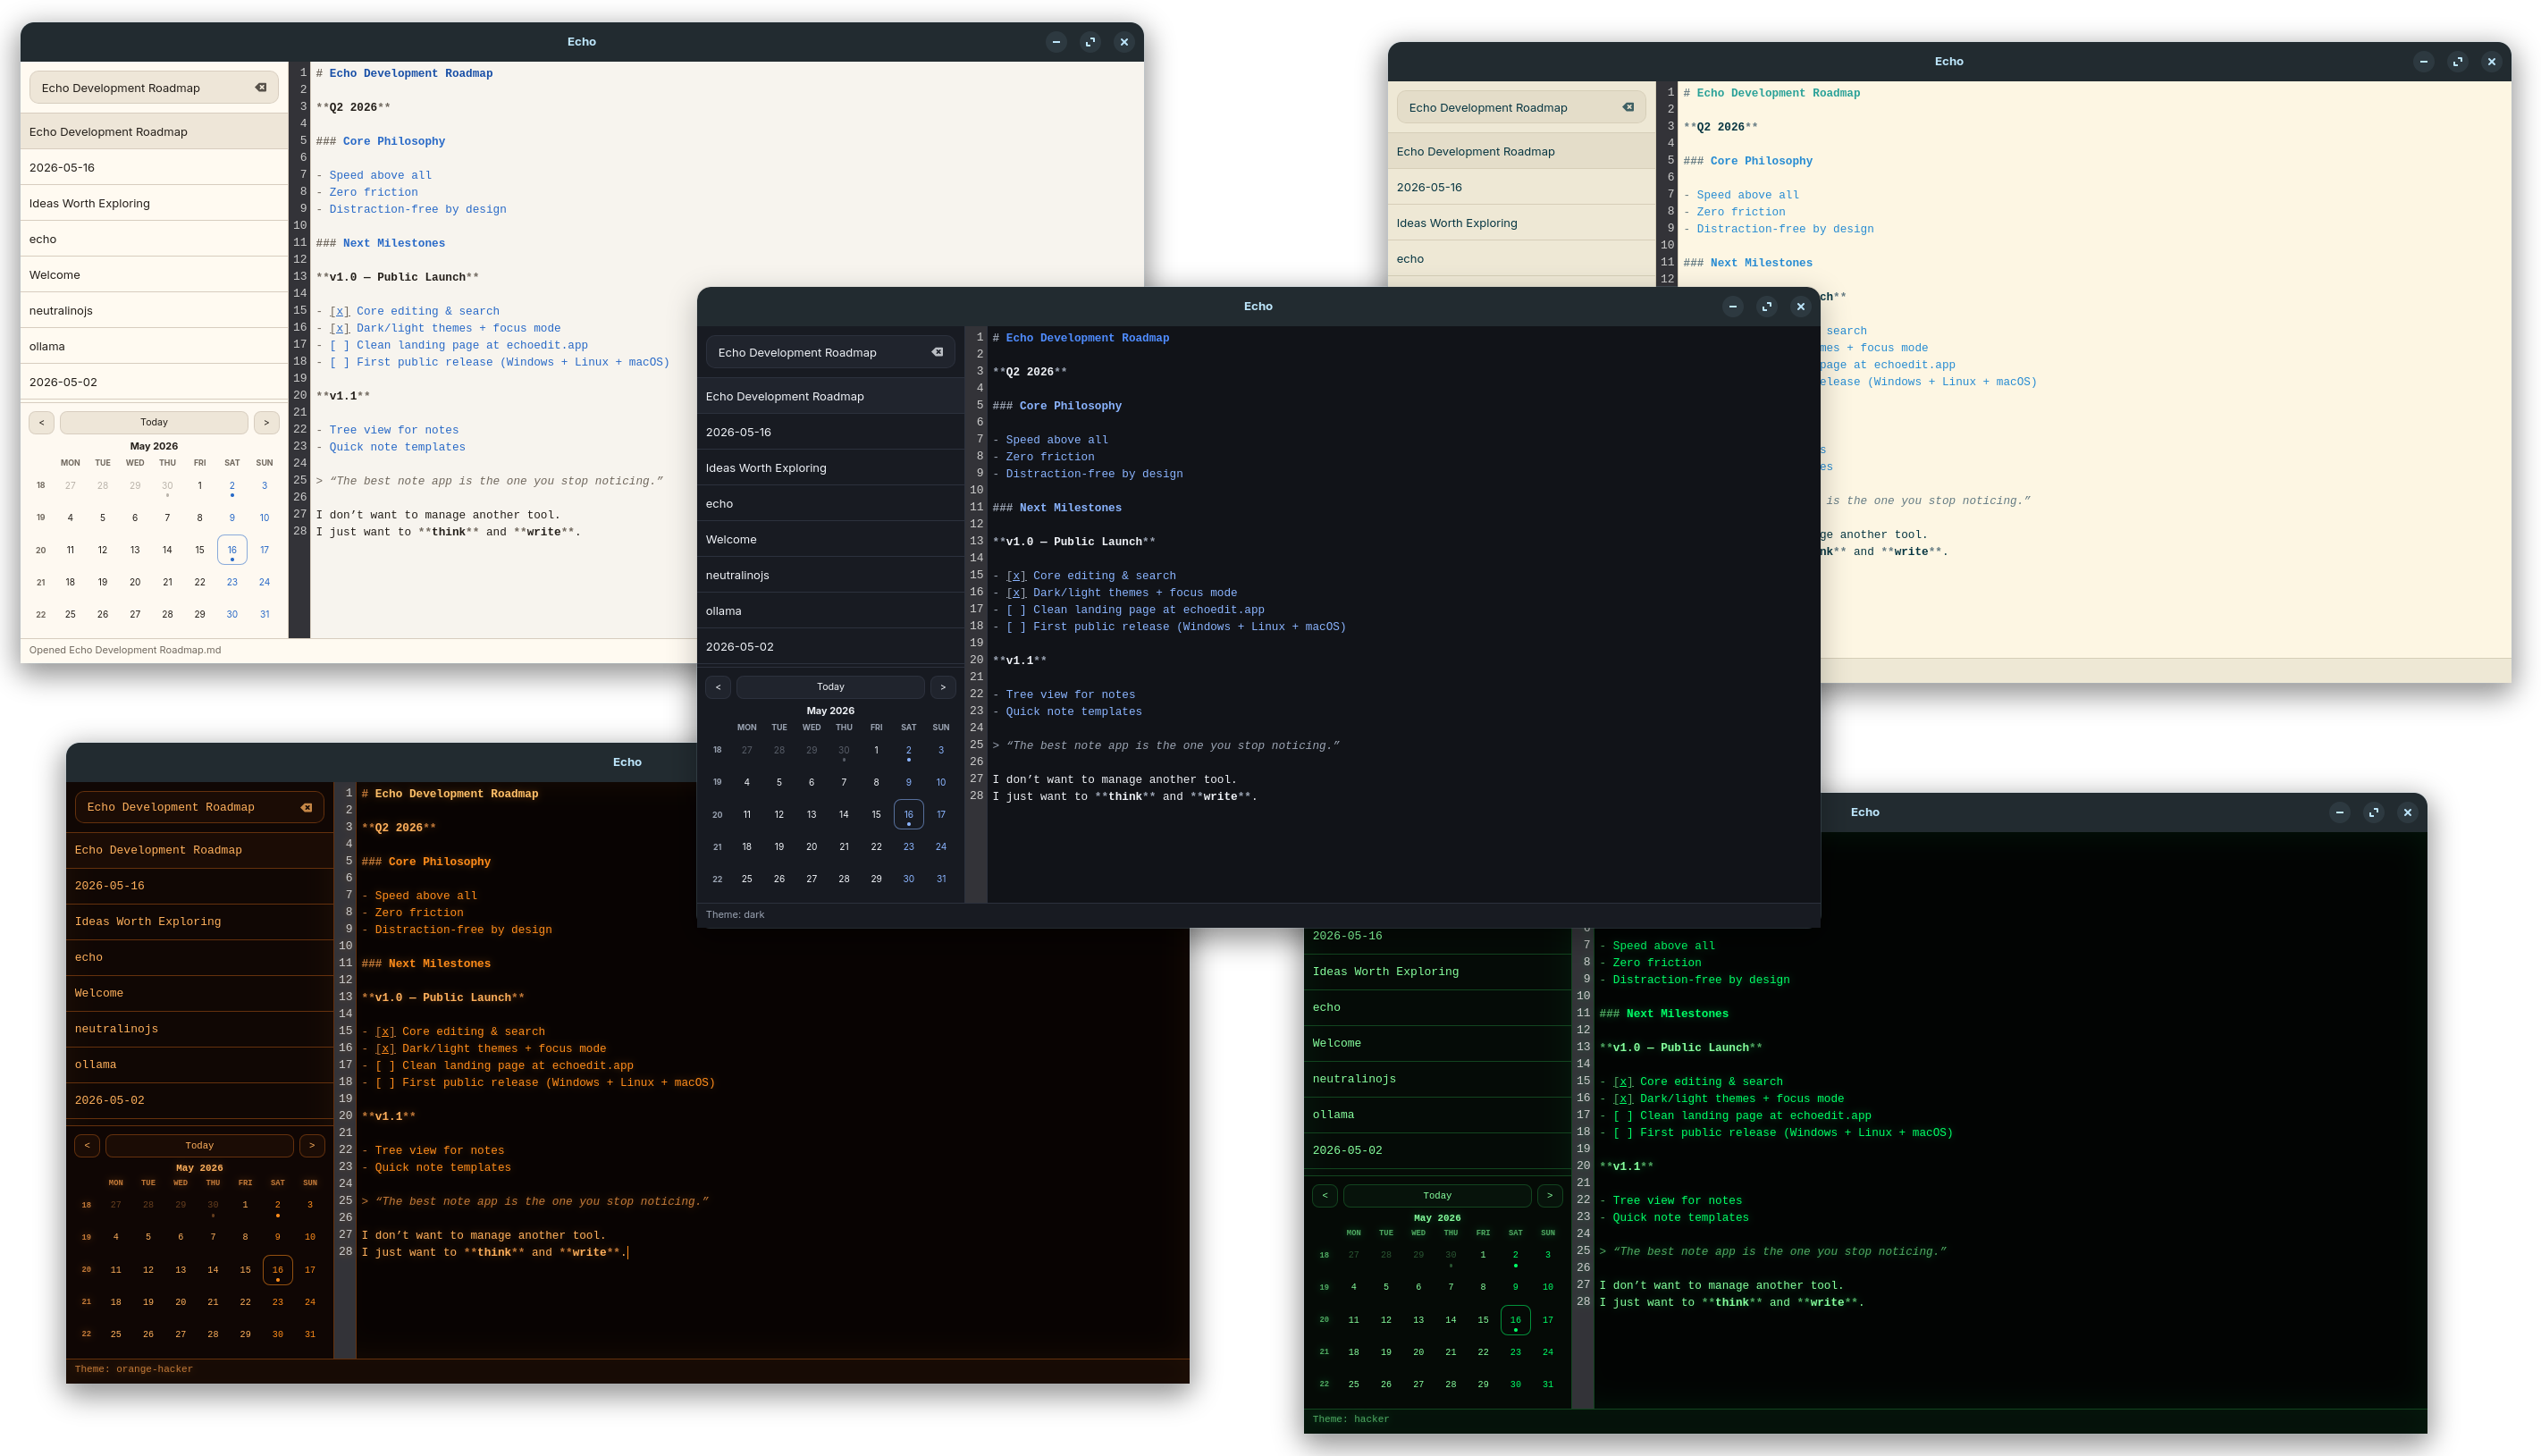Clear the search field in the orange-hacker window
2541x1456 pixels.
(306, 807)
